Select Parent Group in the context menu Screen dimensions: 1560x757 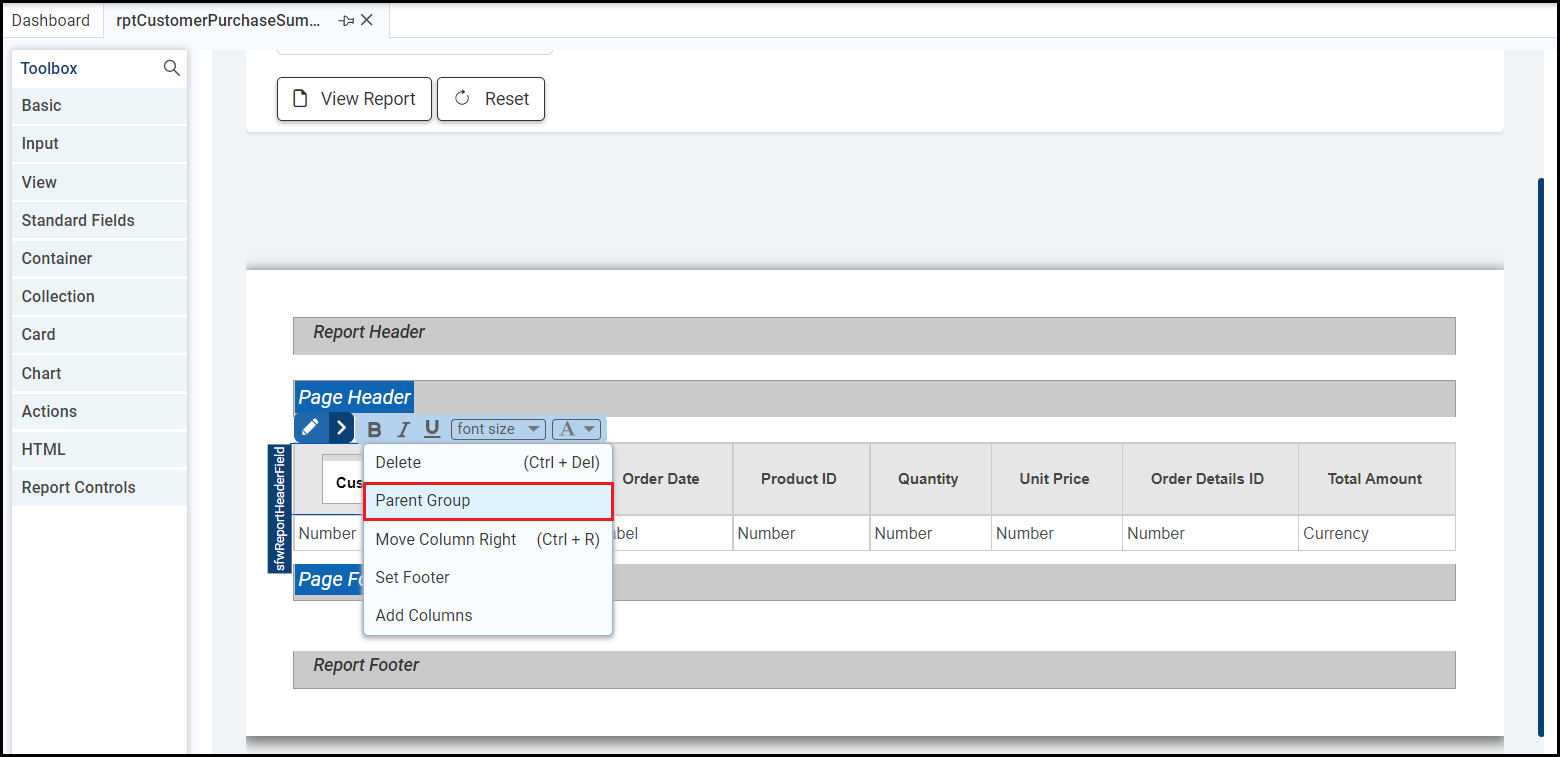[x=488, y=501]
